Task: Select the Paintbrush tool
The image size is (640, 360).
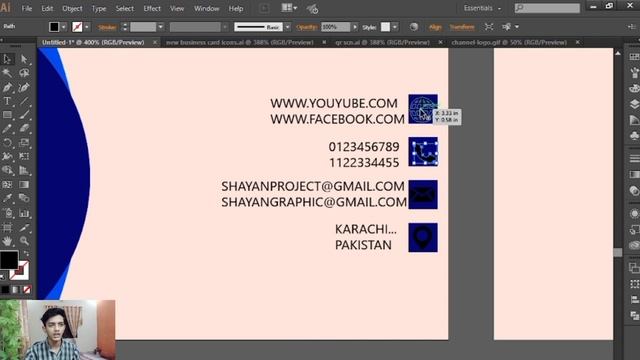Action: point(24,115)
